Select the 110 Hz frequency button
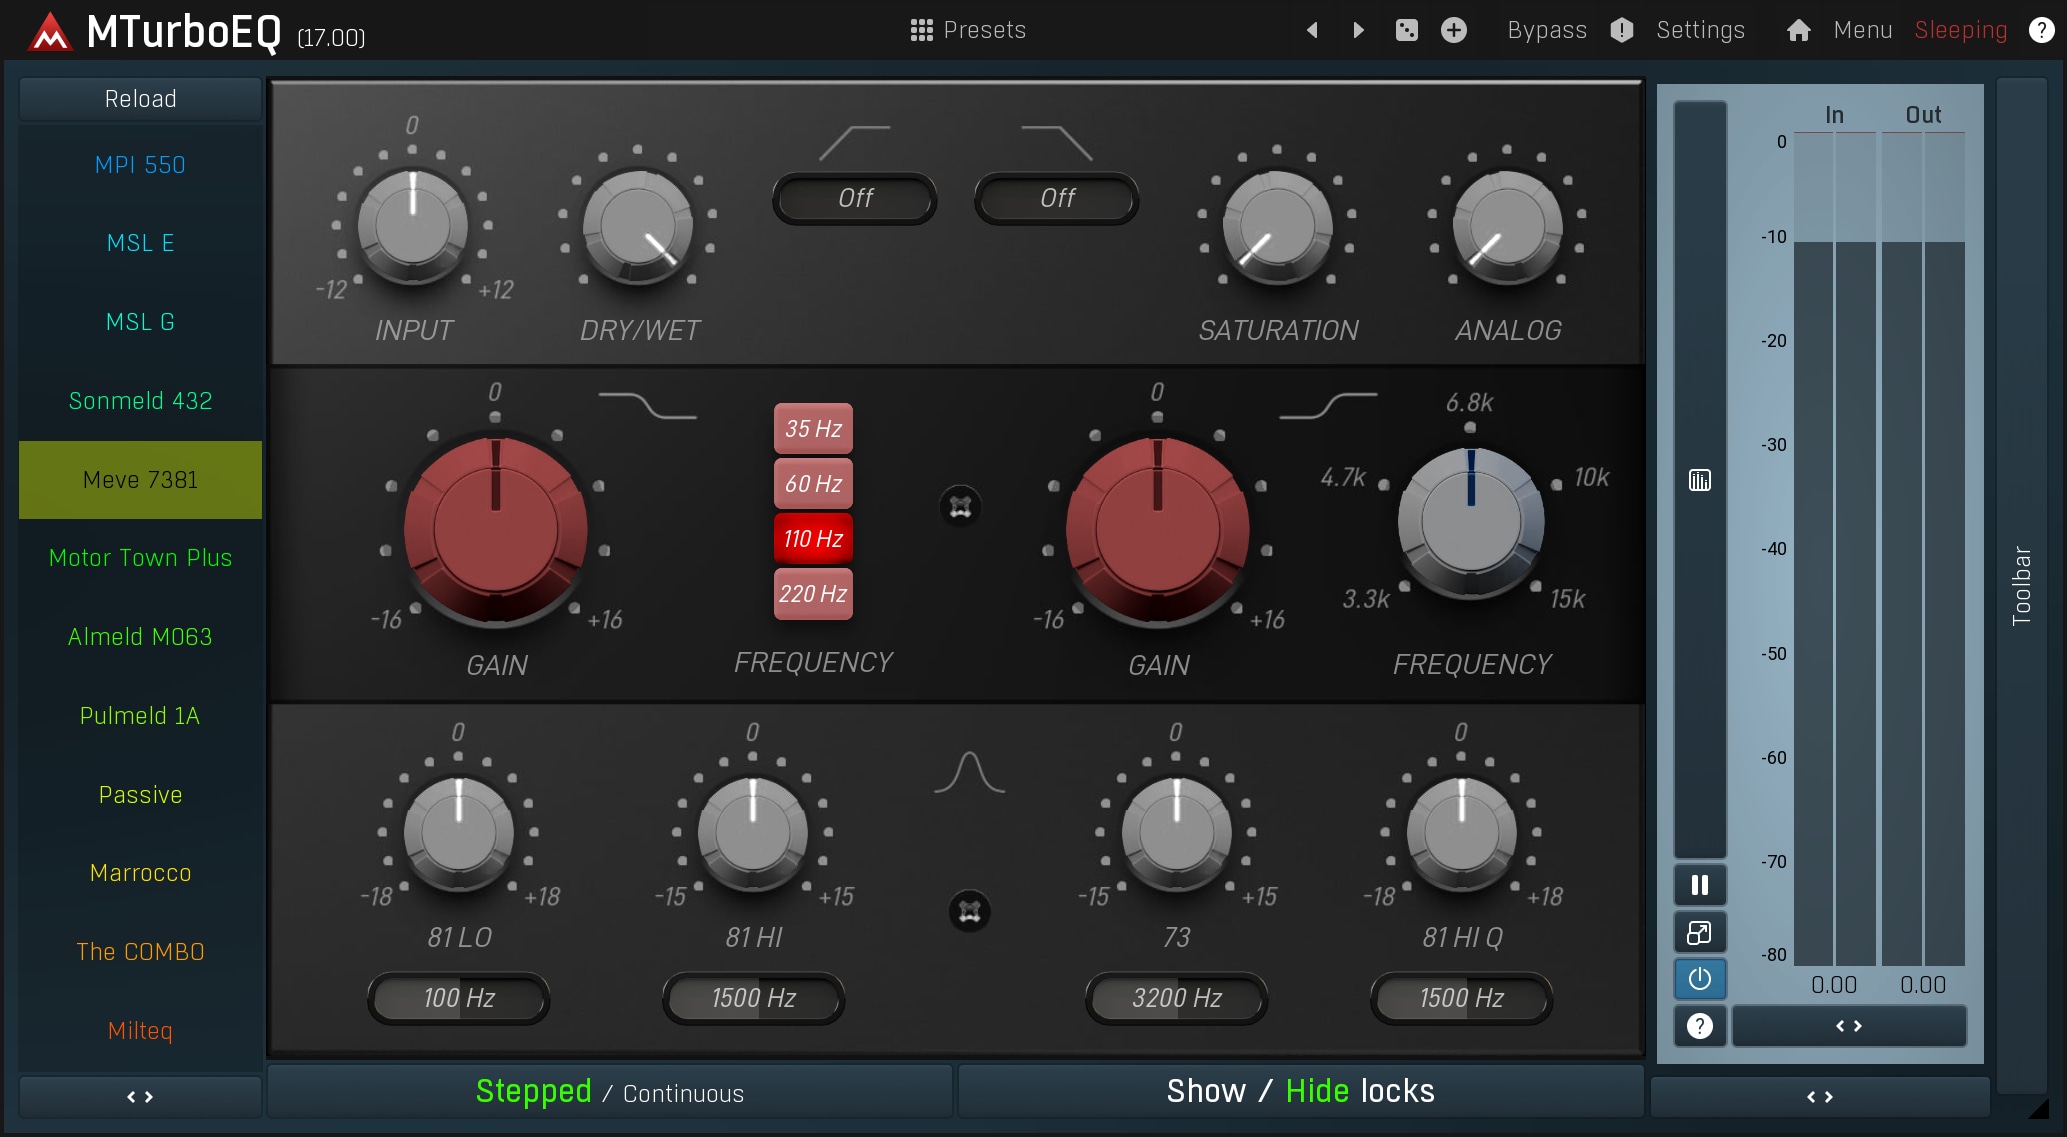 [813, 539]
